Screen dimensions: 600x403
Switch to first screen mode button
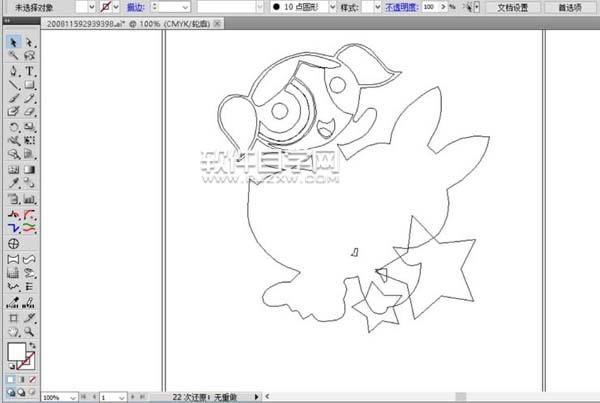click(11, 392)
